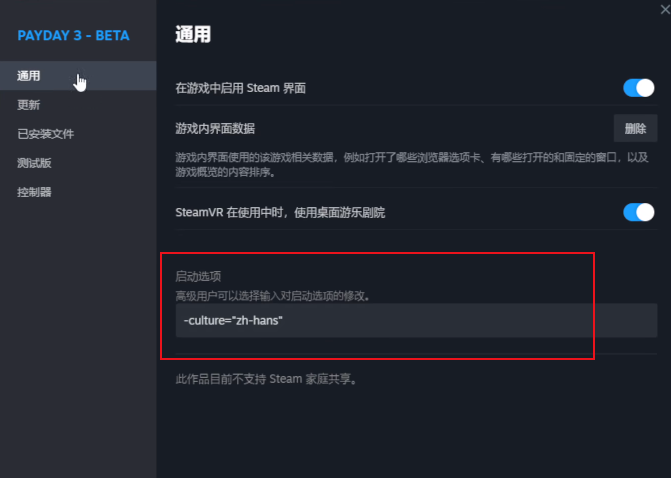Click the 高级用户 launch options hint text
671x478 pixels.
coord(272,295)
